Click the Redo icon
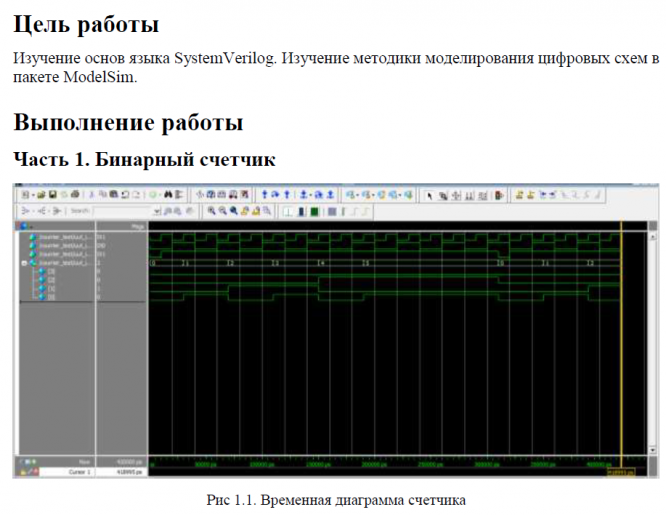This screenshot has height=515, width=666. [x=136, y=195]
